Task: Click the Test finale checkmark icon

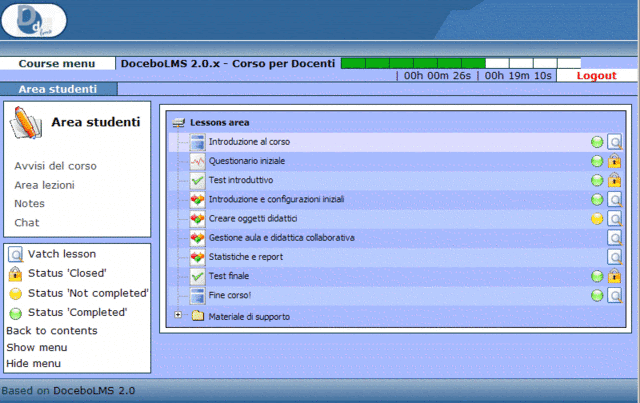Action: click(x=198, y=276)
